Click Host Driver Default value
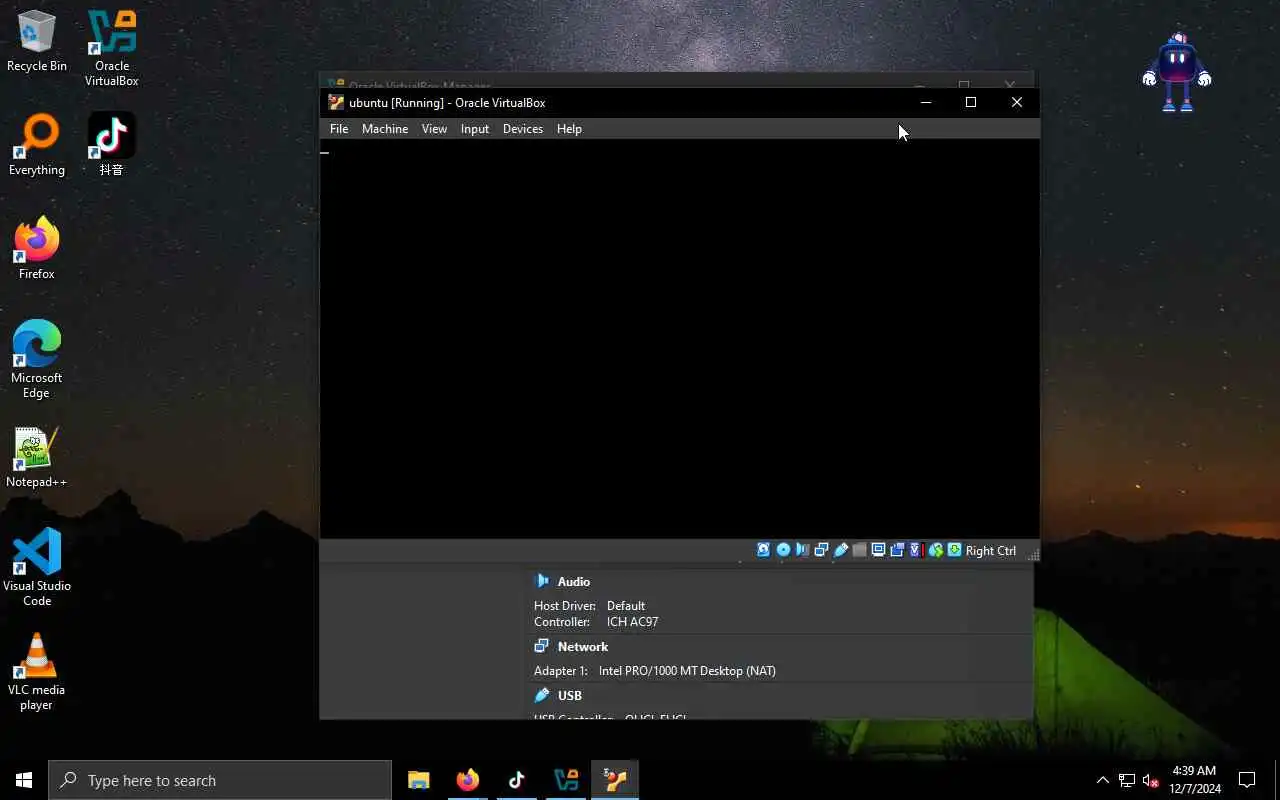Screen dimensions: 1280x800 click(626, 606)
